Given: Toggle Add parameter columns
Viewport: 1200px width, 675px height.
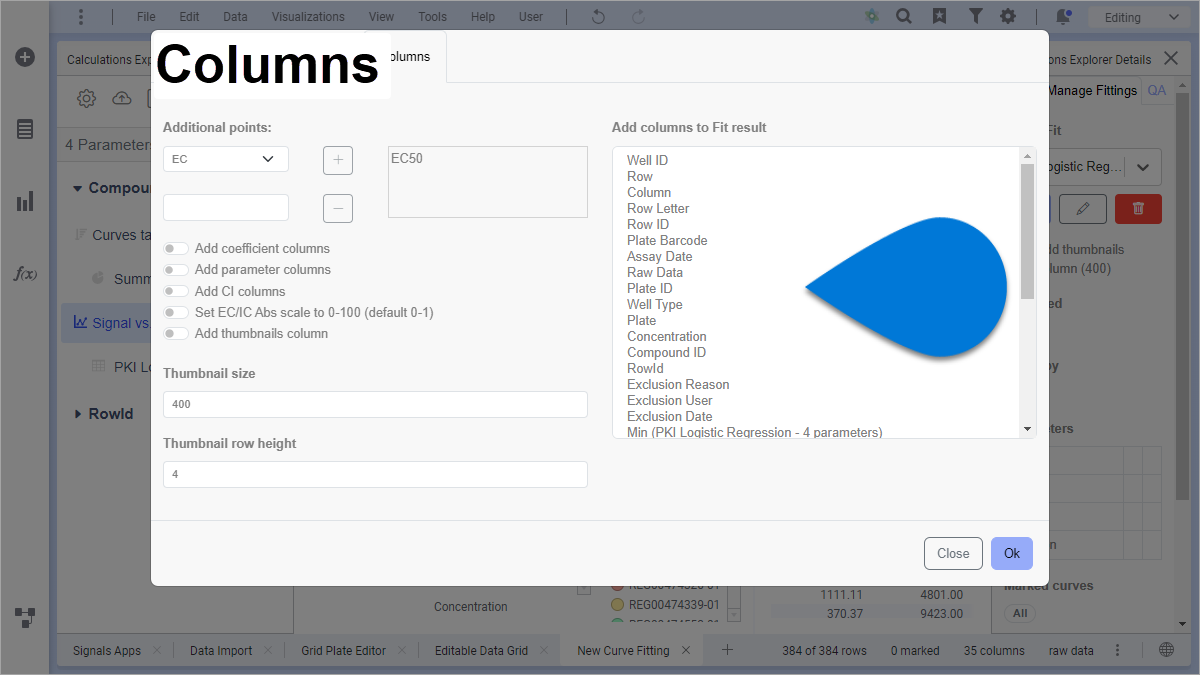Looking at the screenshot, I should pyautogui.click(x=177, y=270).
